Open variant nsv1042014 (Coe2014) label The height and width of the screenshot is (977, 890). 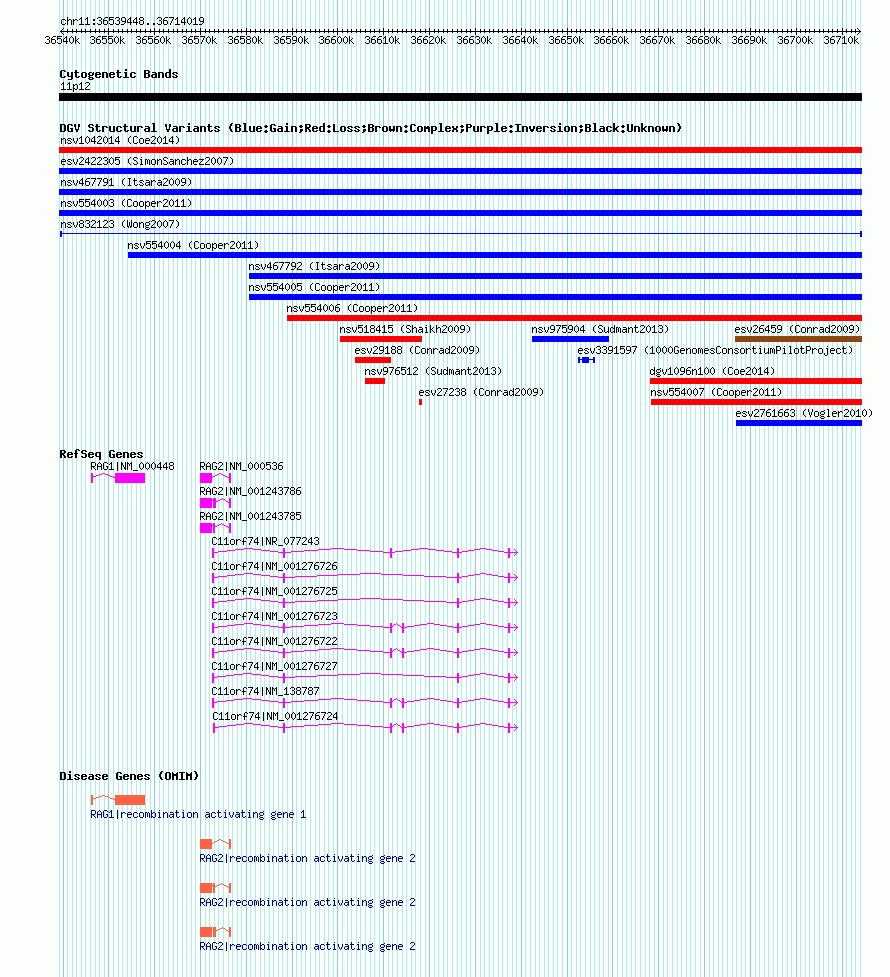[120, 140]
